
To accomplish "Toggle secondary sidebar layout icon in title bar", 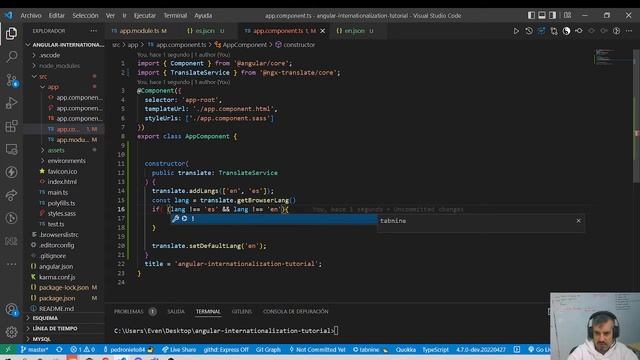I will click(552, 16).
